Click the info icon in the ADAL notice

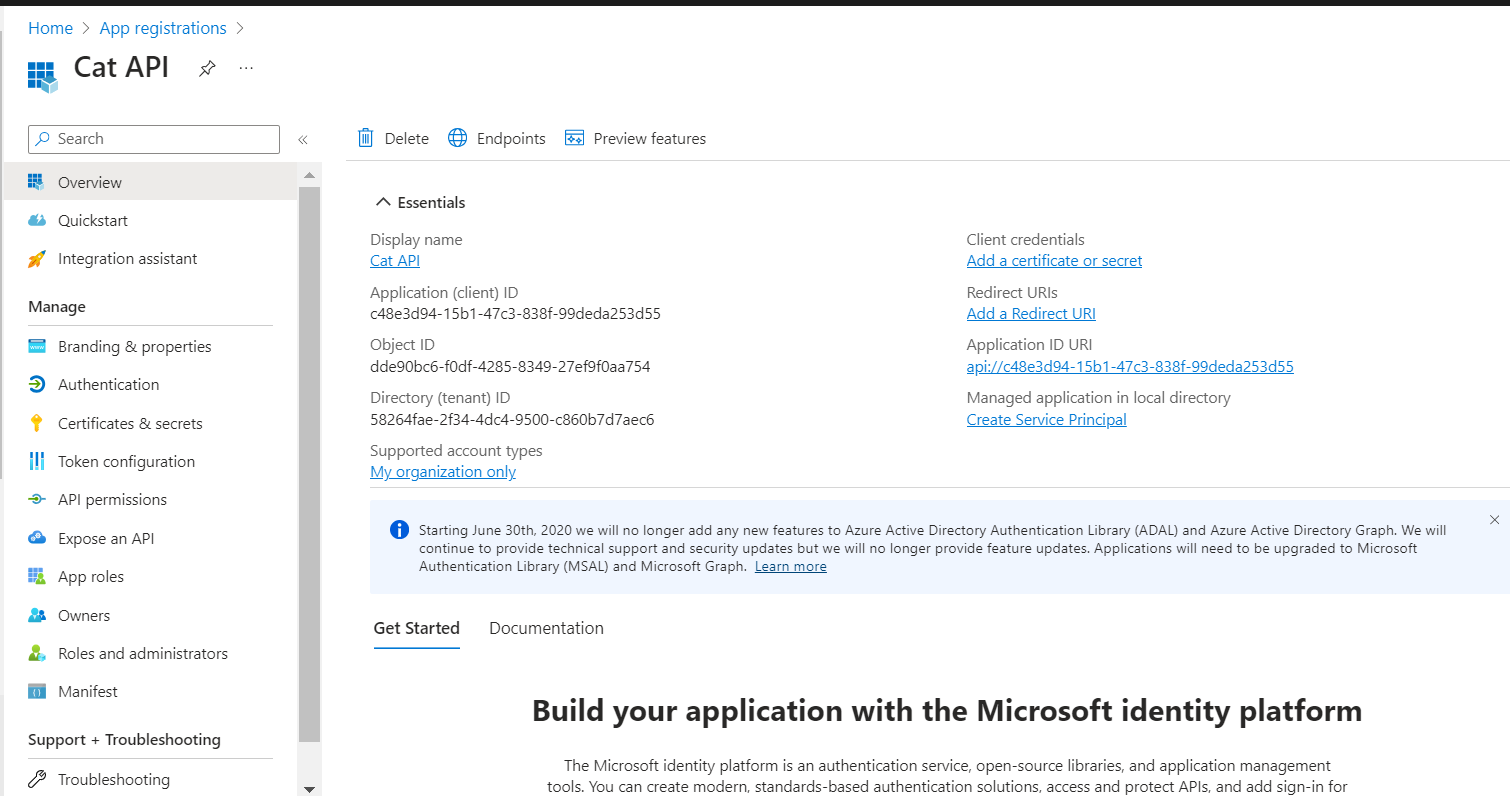click(x=399, y=530)
